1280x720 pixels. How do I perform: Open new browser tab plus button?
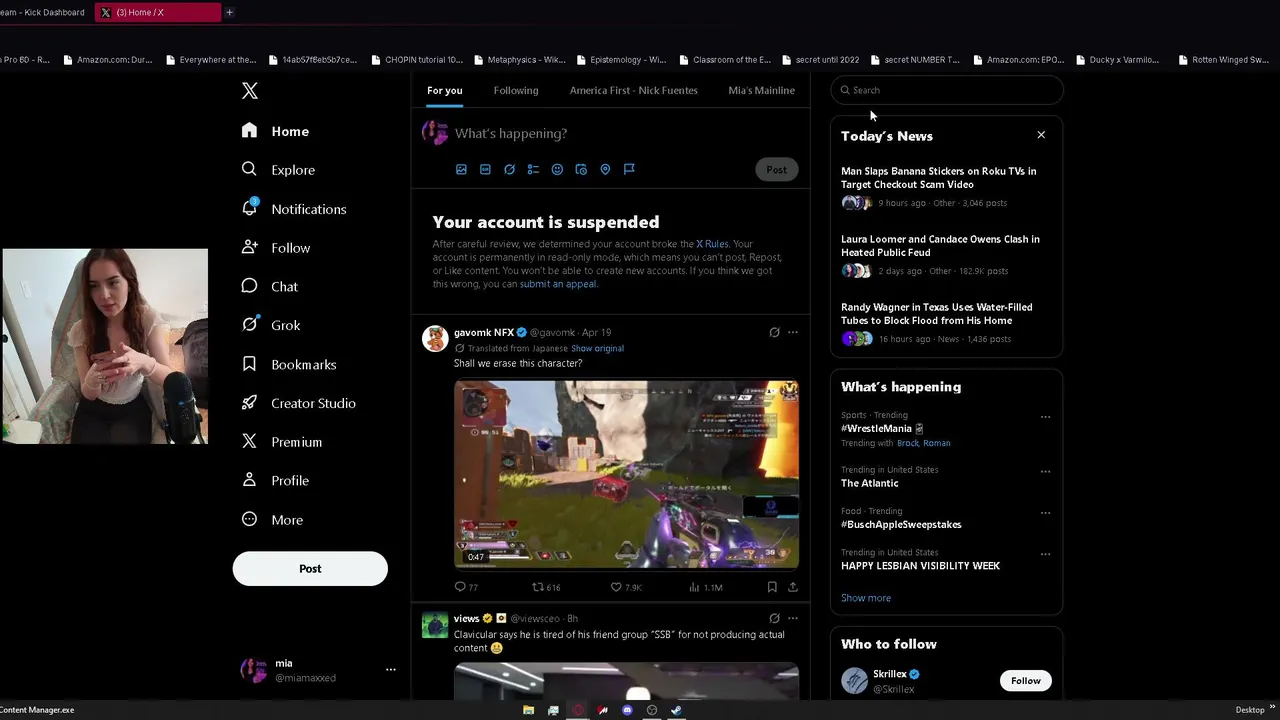pyautogui.click(x=229, y=12)
